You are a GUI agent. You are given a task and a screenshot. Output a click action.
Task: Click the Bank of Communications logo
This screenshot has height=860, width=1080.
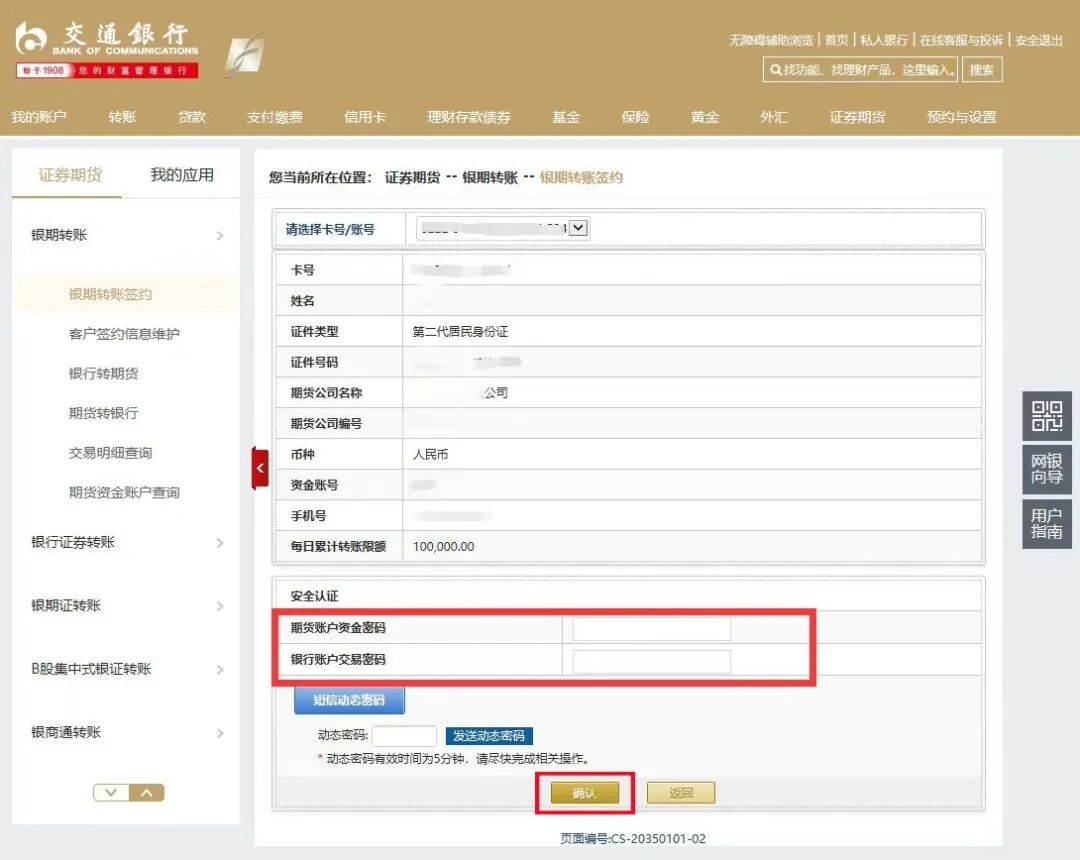[x=107, y=50]
